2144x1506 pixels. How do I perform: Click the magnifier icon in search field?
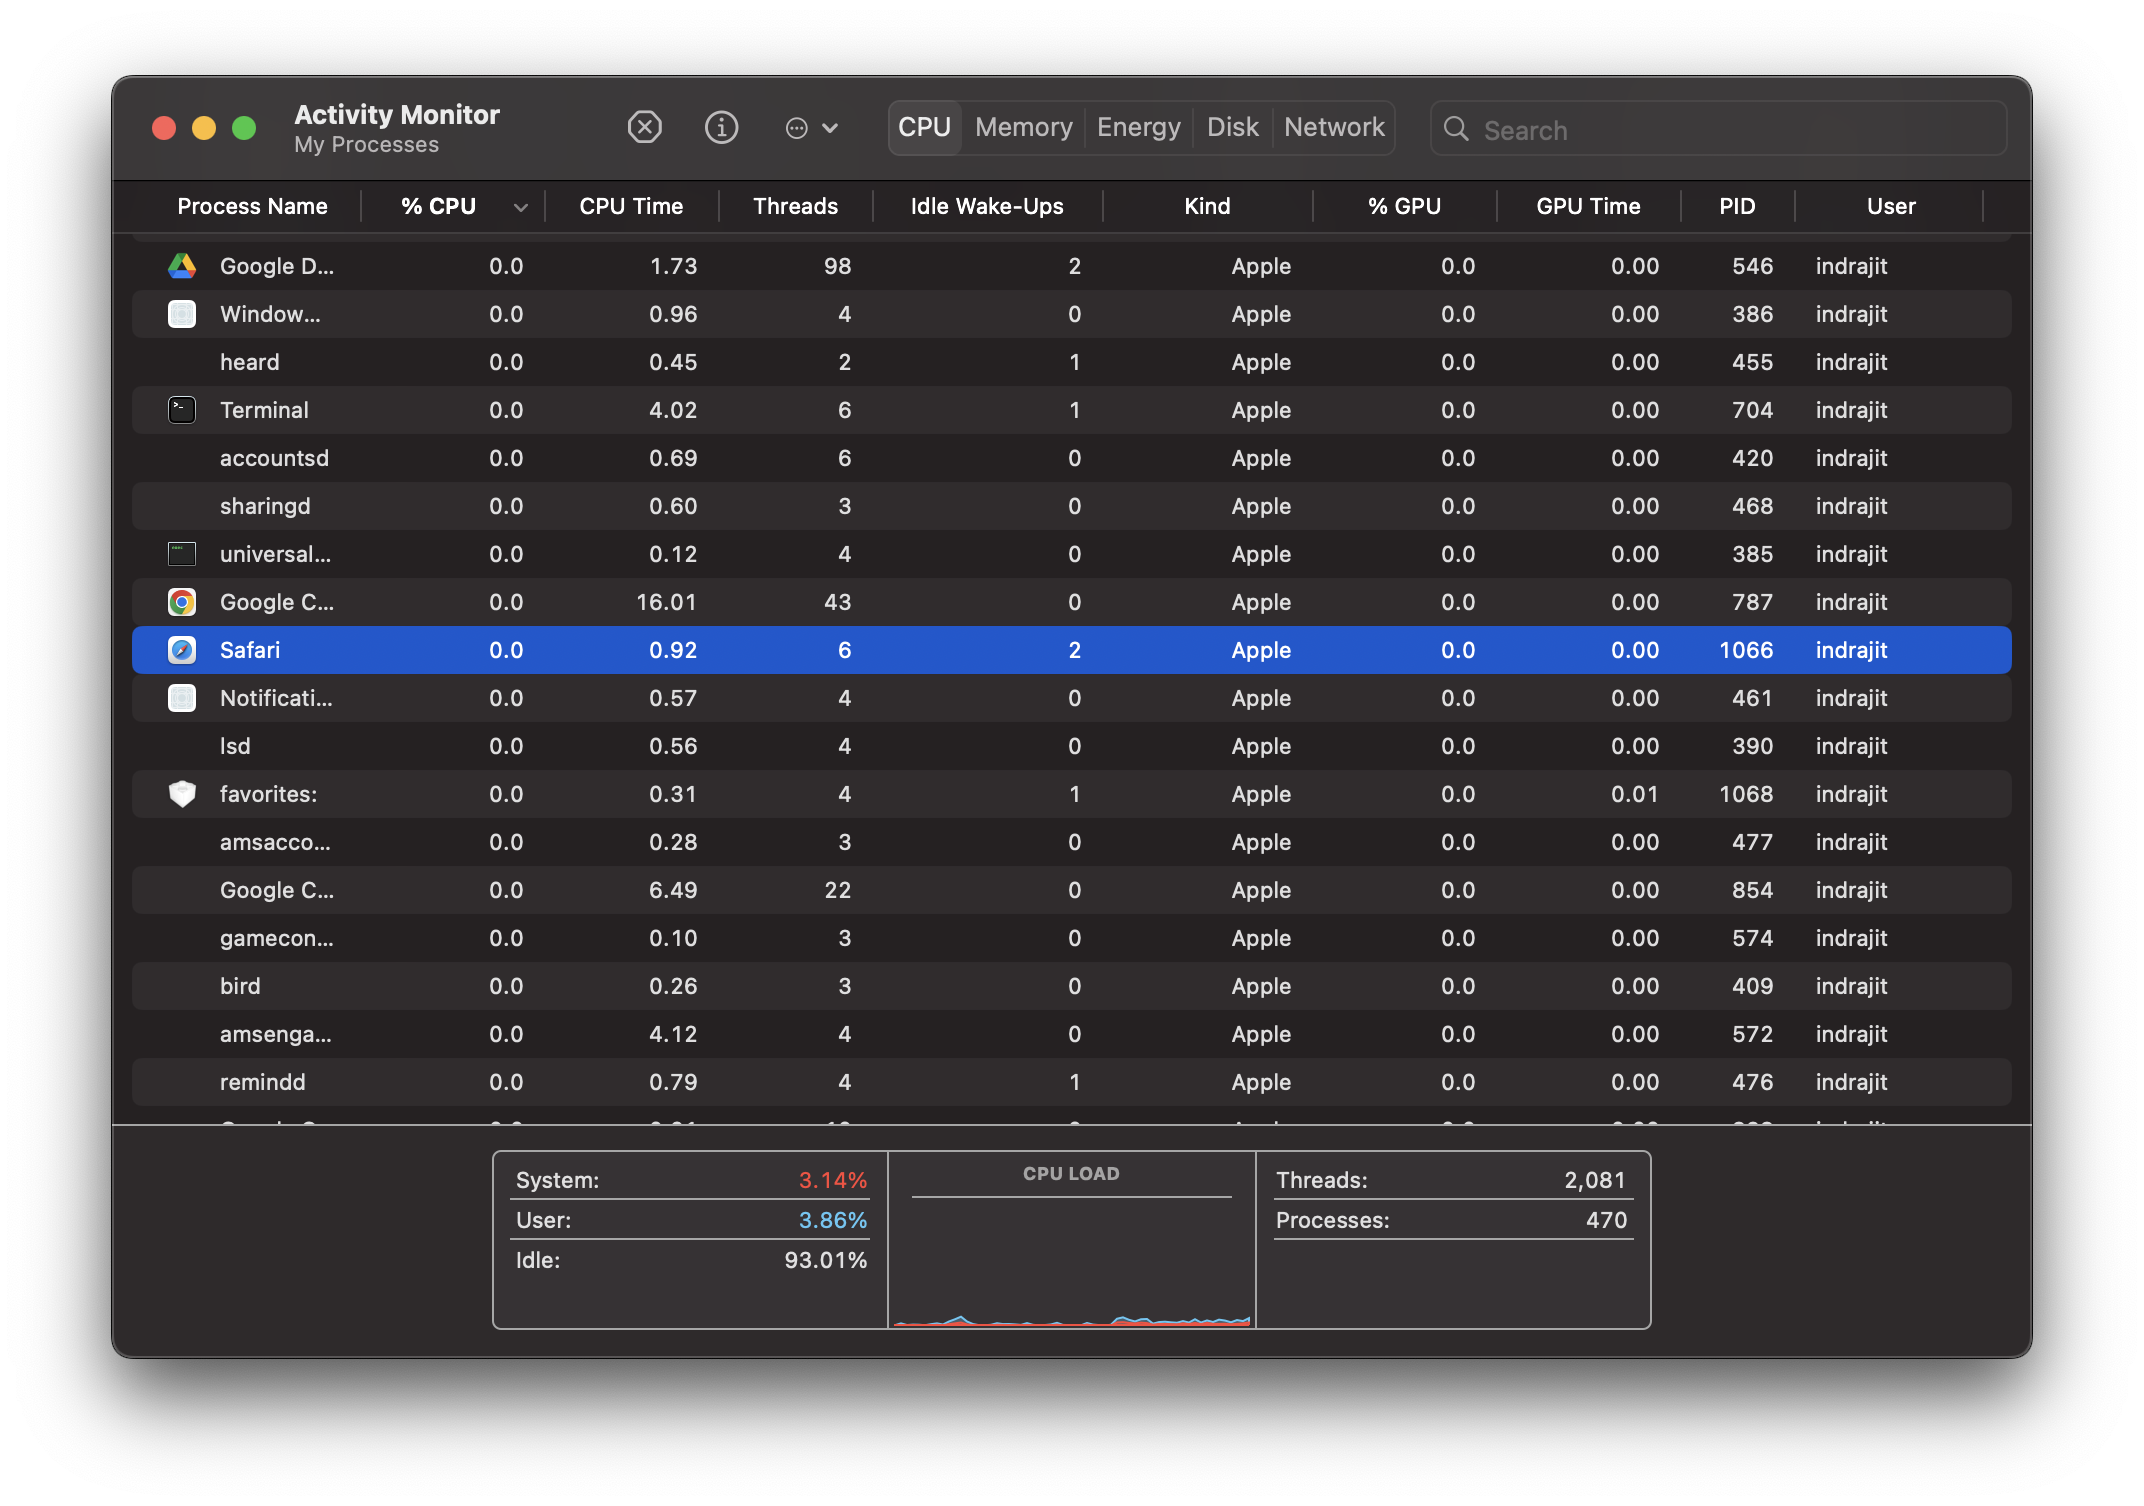1457,129
